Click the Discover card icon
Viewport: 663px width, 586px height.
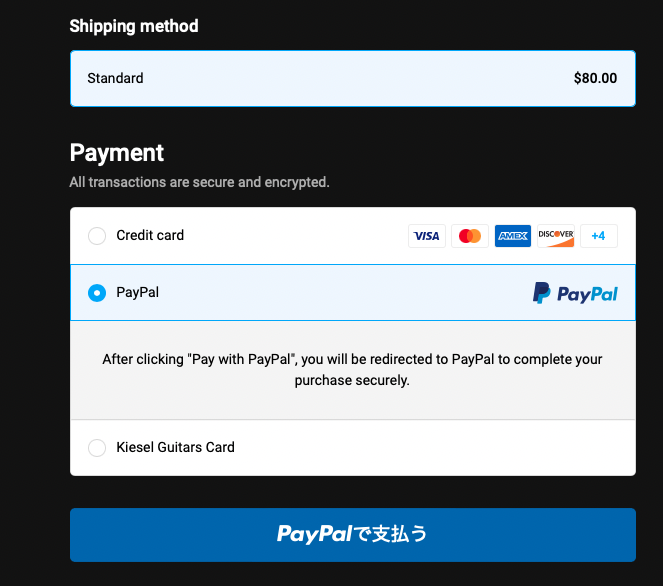coord(556,236)
